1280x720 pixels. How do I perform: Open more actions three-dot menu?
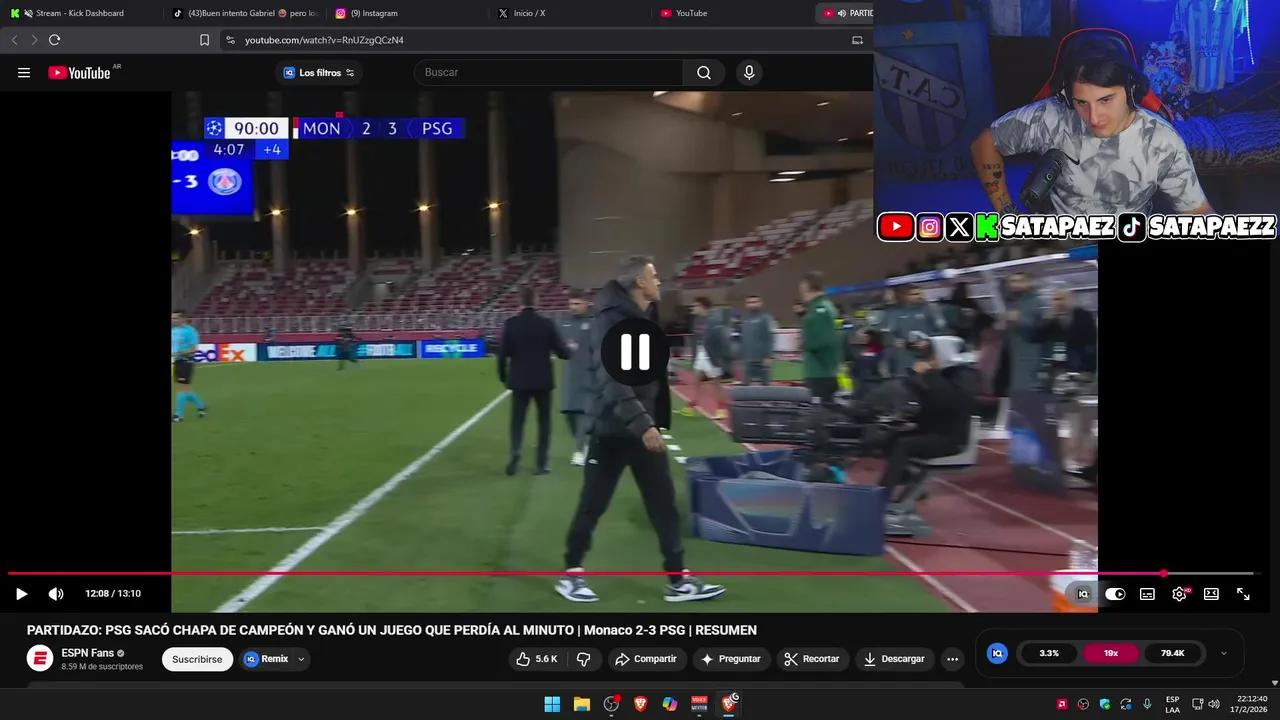952,659
